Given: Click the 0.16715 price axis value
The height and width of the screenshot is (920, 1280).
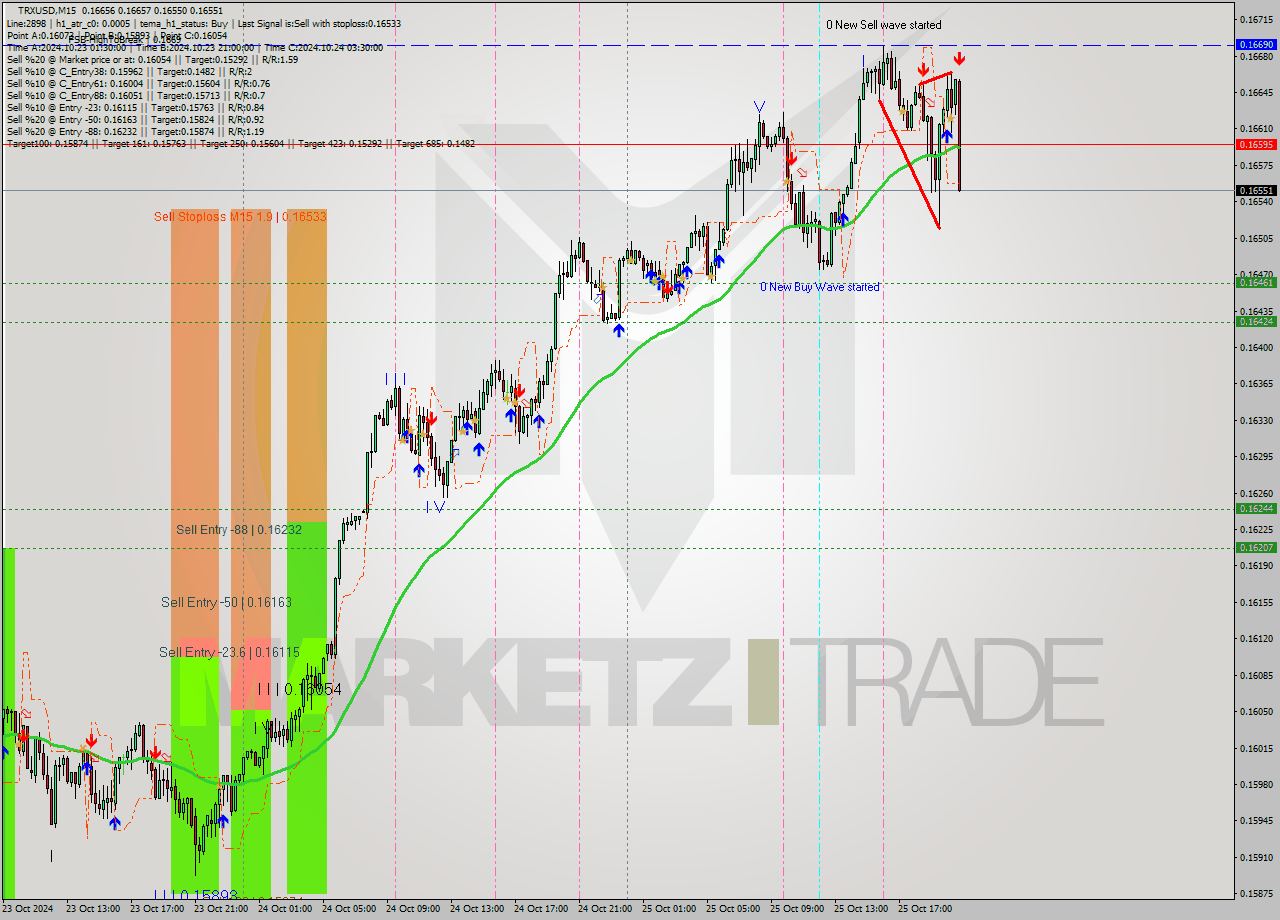Looking at the screenshot, I should click(x=1256, y=19).
